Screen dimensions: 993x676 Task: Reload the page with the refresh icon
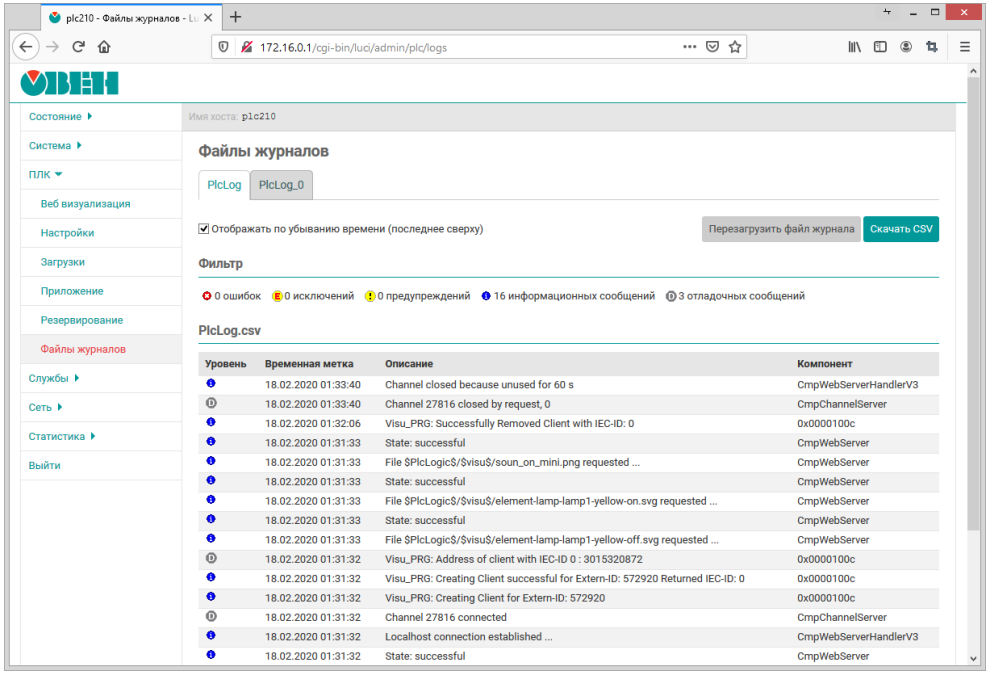click(78, 47)
